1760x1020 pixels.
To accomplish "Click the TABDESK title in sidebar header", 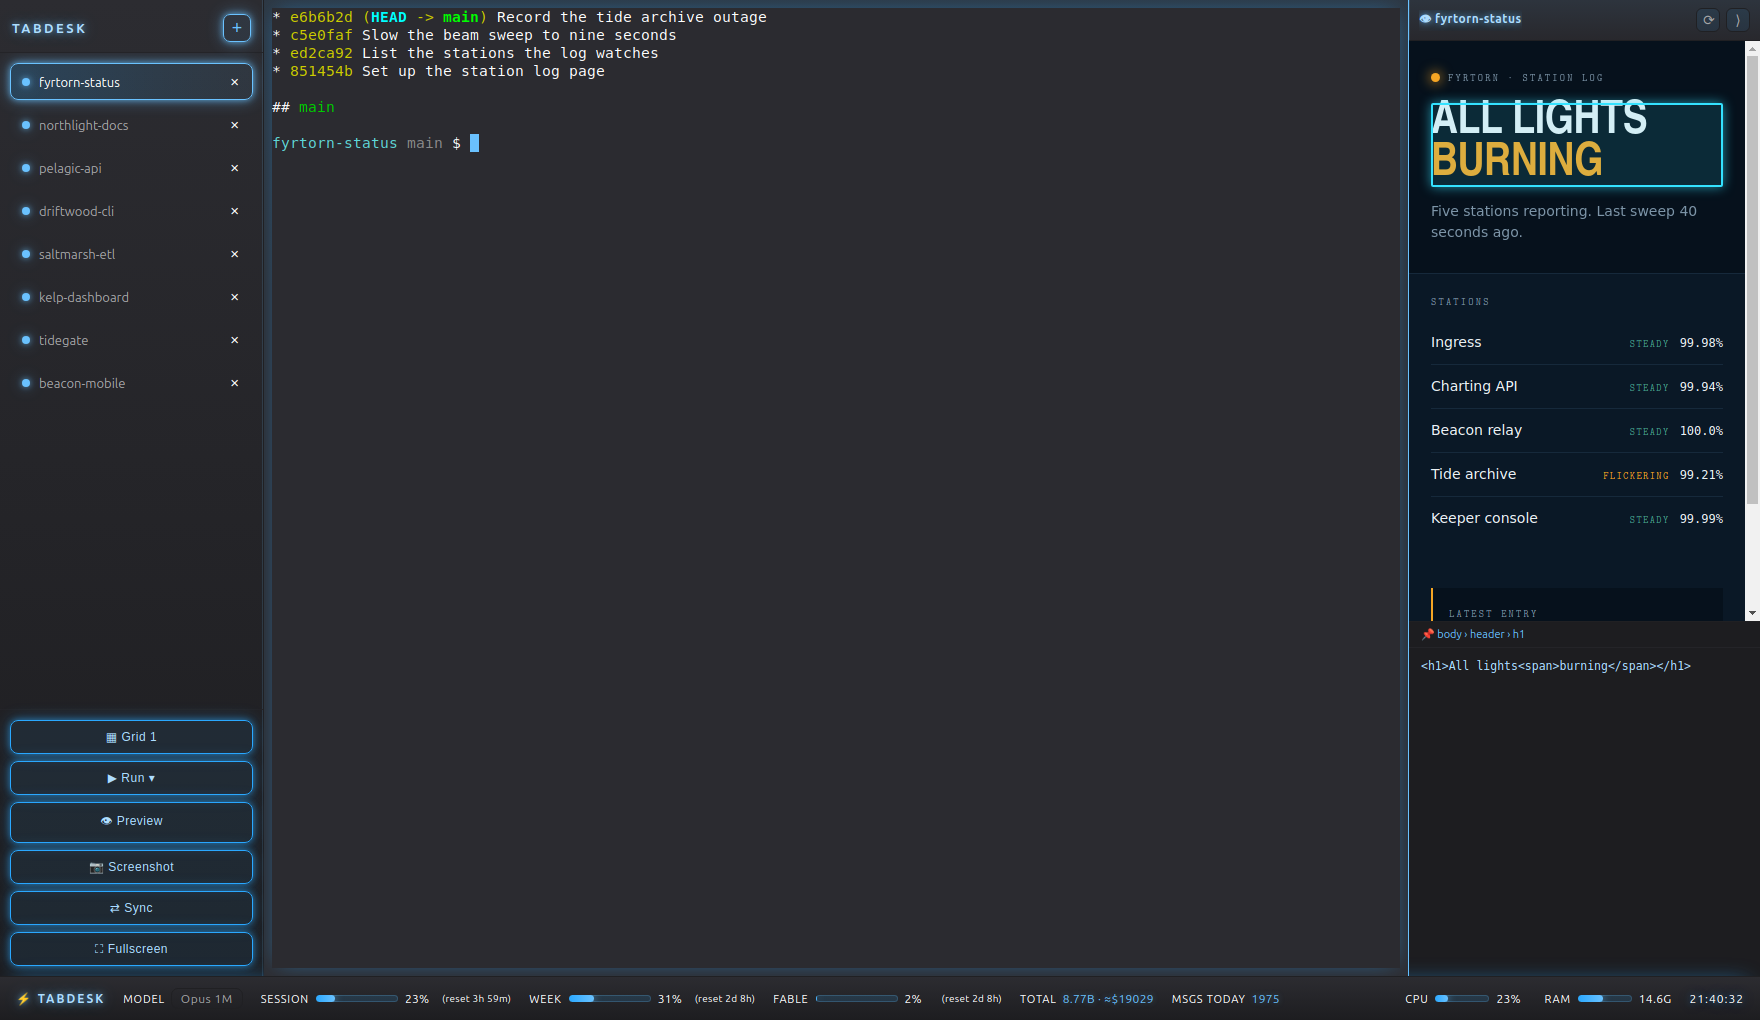I will coord(49,29).
